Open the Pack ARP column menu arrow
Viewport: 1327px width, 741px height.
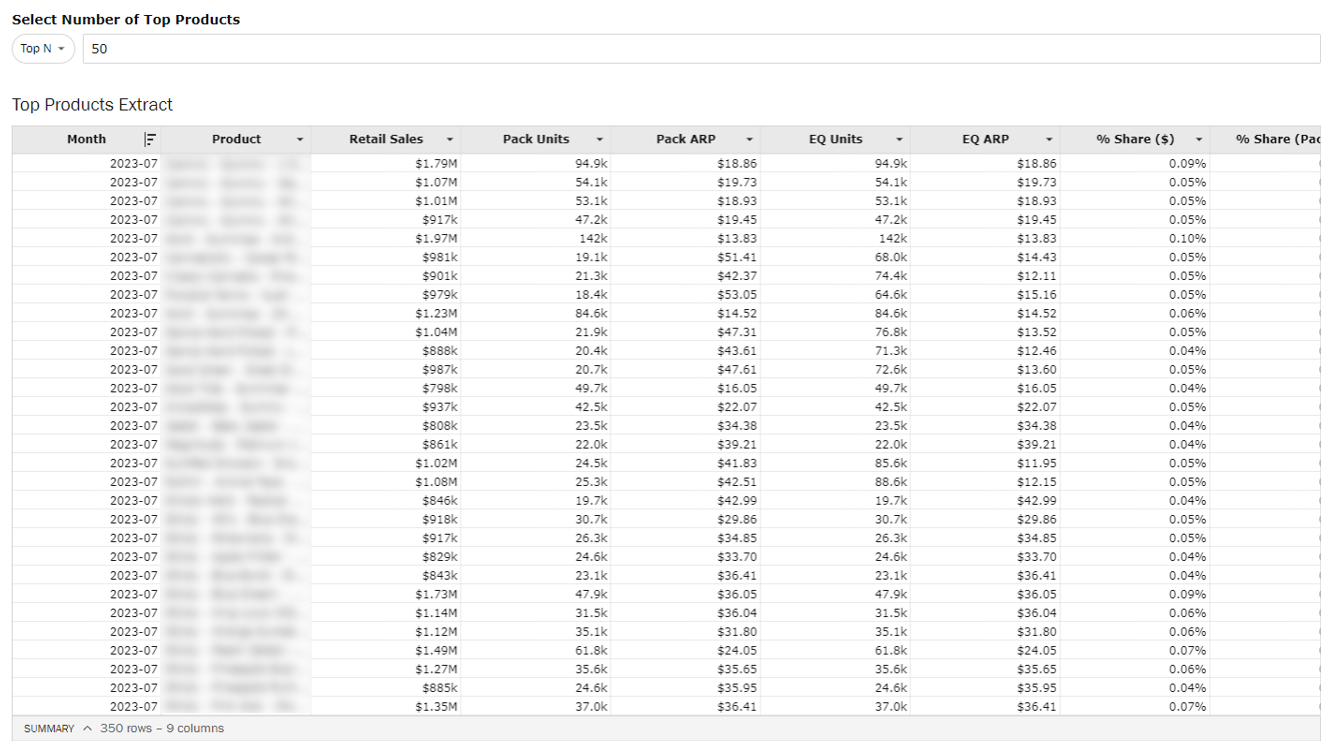749,140
